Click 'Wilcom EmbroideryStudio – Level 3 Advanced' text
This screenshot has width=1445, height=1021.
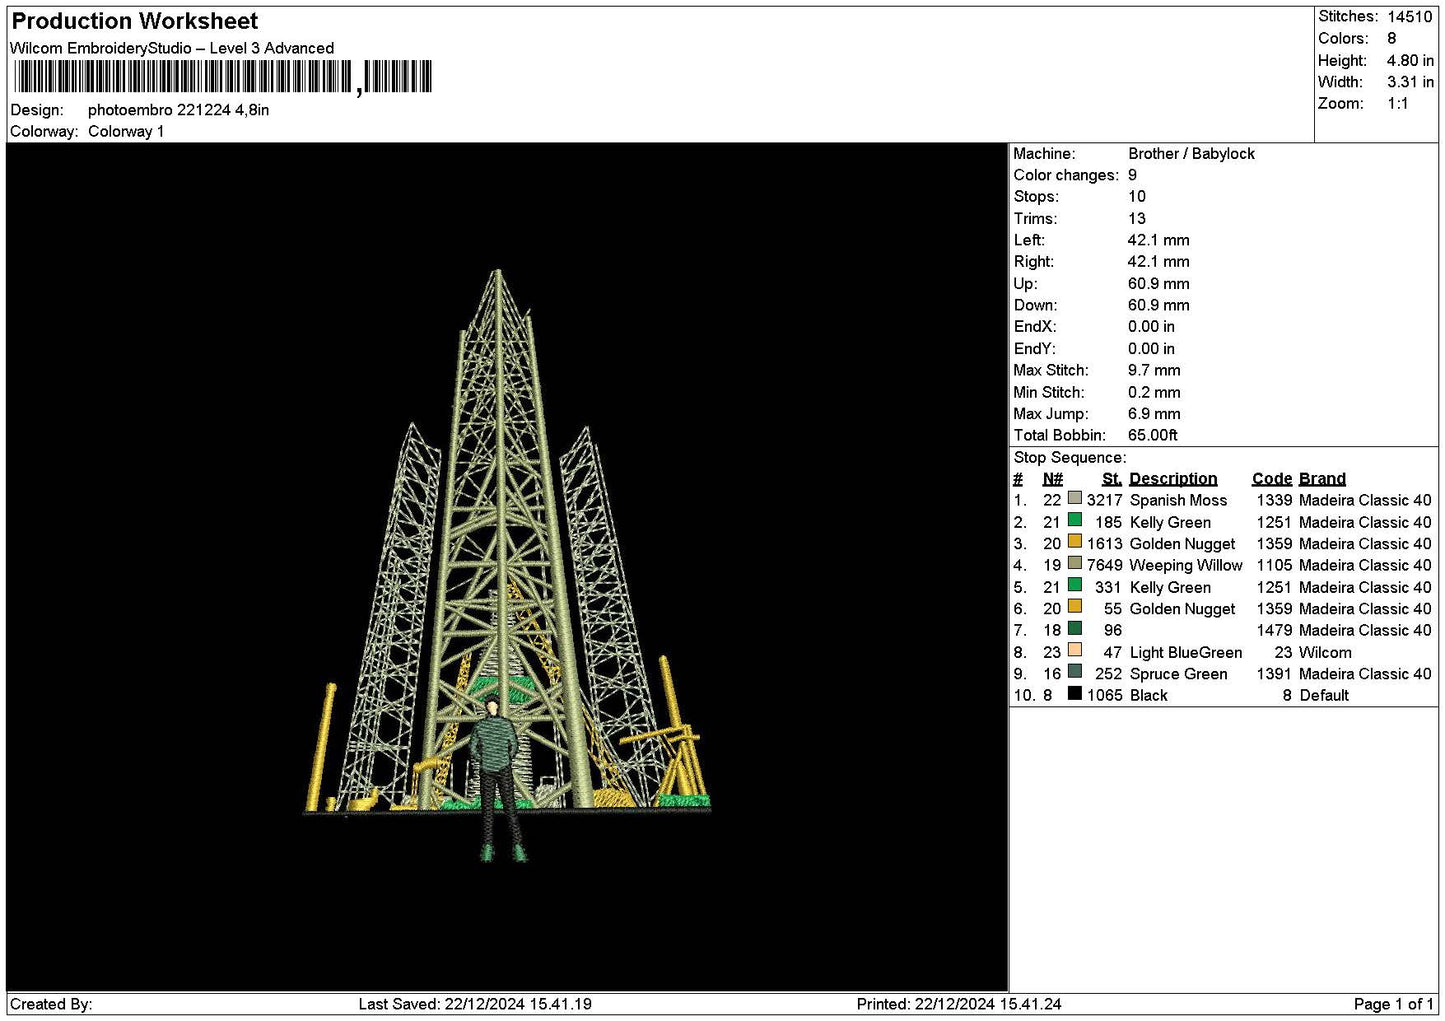[x=172, y=48]
